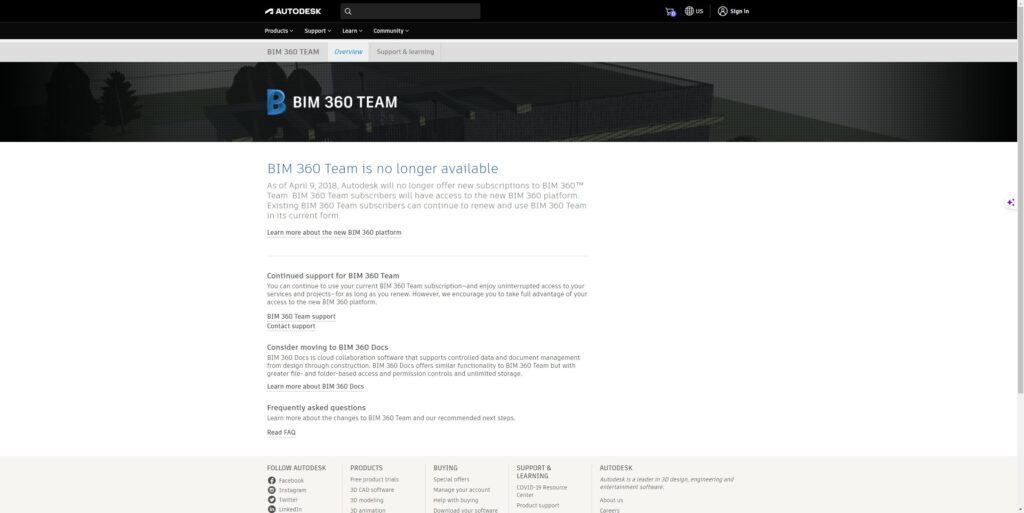Open 3D CAD software footer link
Image resolution: width=1024 pixels, height=513 pixels.
point(372,490)
